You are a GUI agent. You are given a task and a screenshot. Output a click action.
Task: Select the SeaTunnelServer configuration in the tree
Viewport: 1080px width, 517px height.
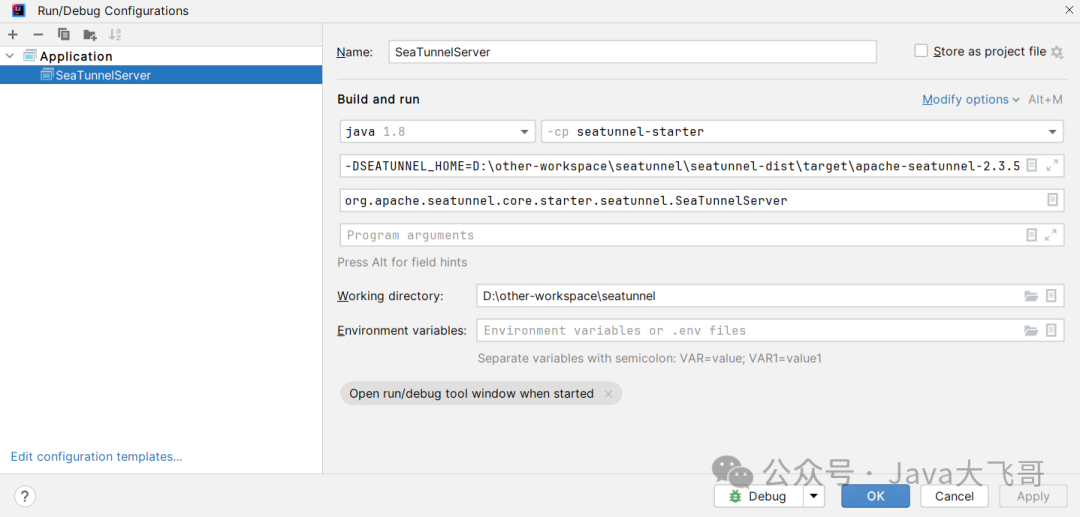coord(161,75)
